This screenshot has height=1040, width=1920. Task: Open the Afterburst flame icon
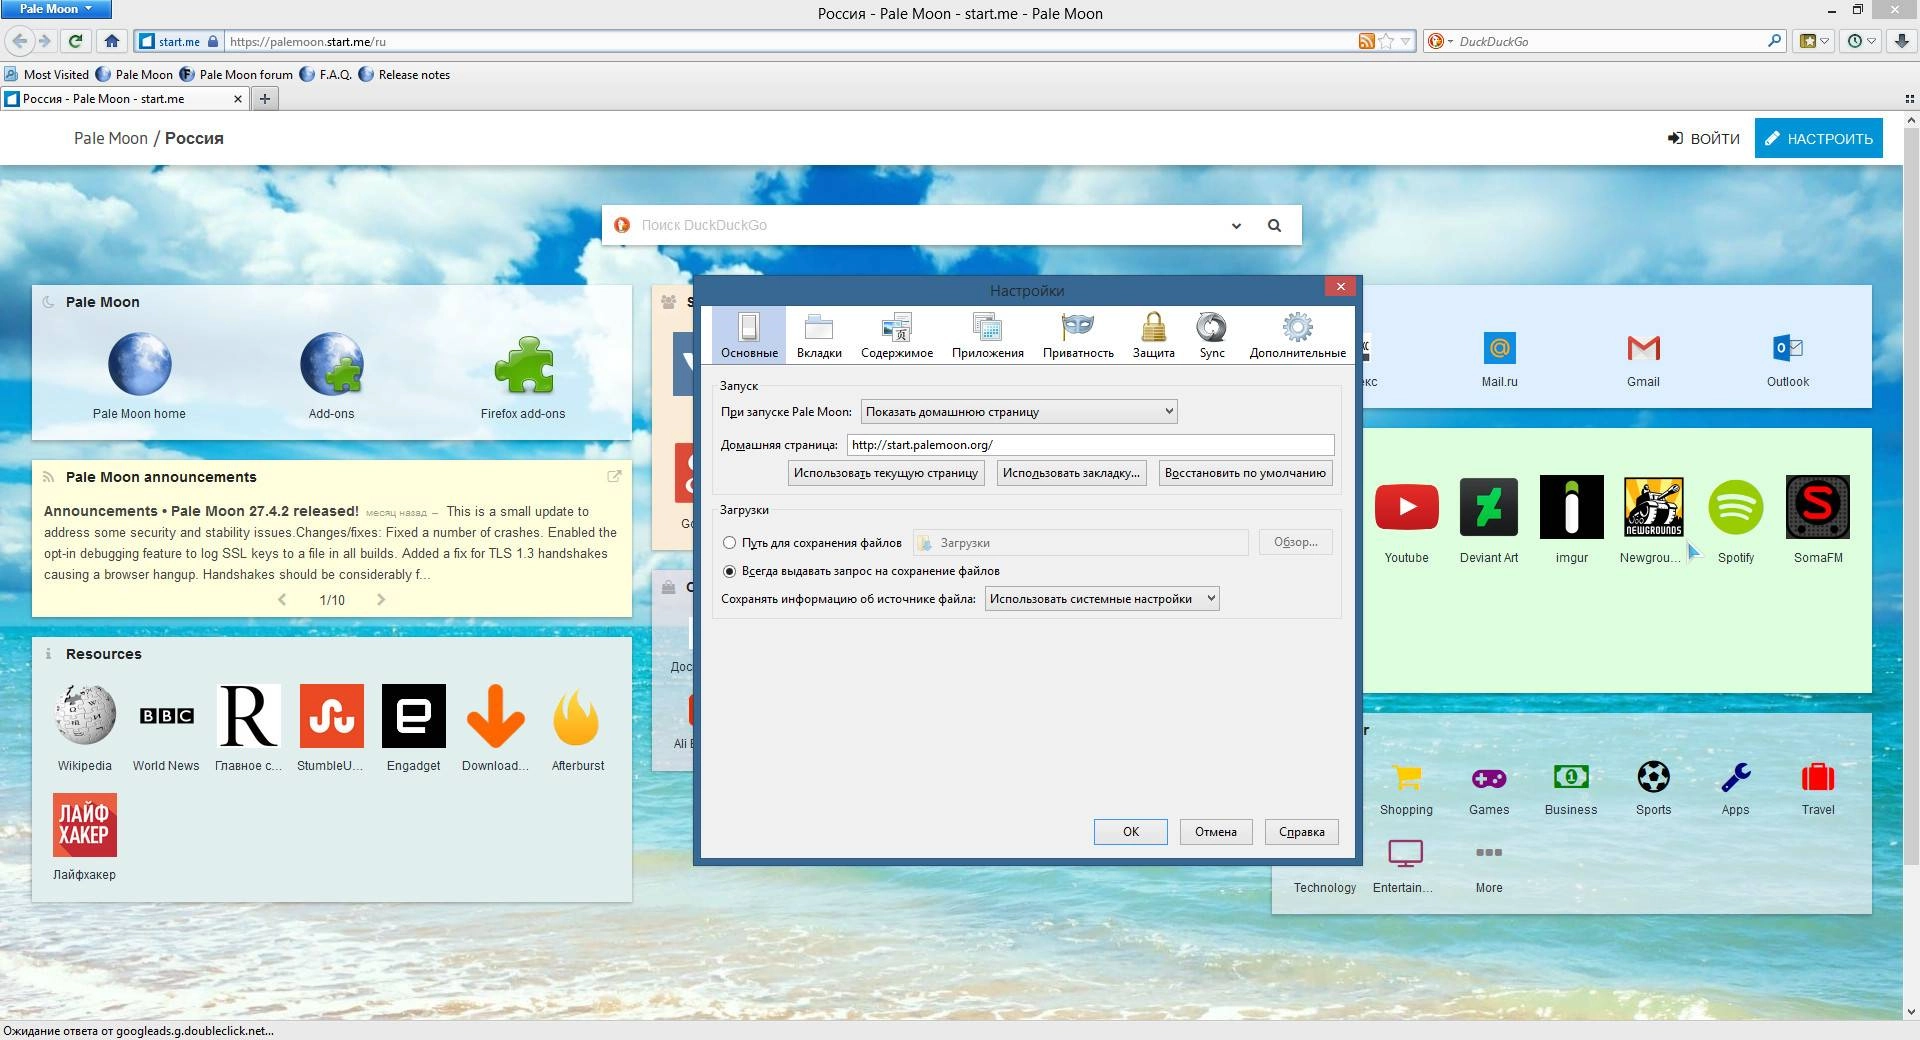tap(577, 718)
